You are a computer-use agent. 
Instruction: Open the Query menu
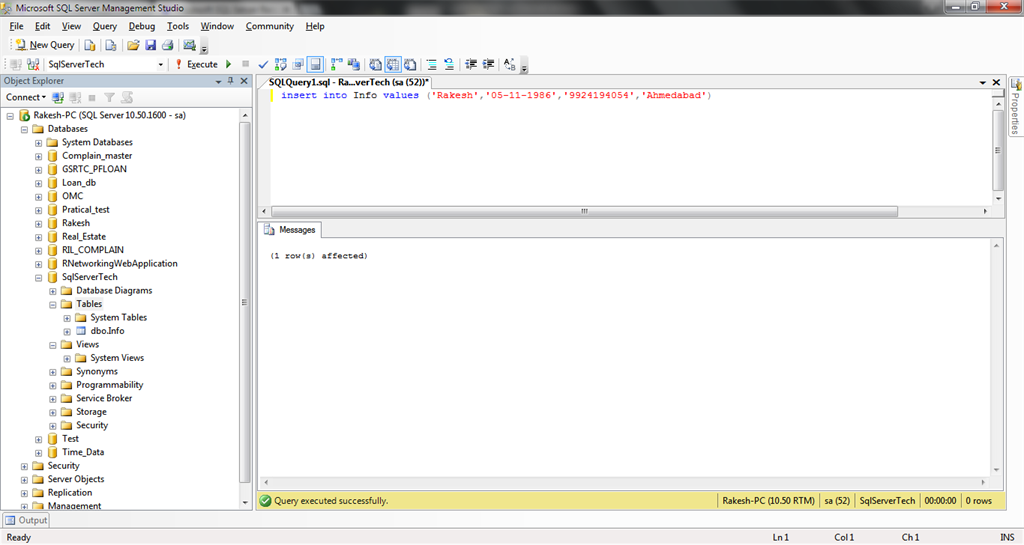[x=104, y=26]
